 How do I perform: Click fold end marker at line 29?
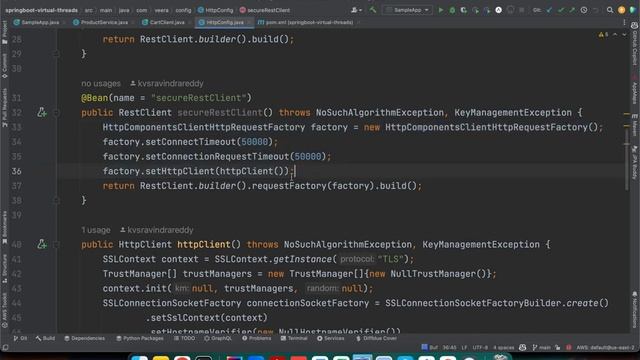(x=56, y=53)
